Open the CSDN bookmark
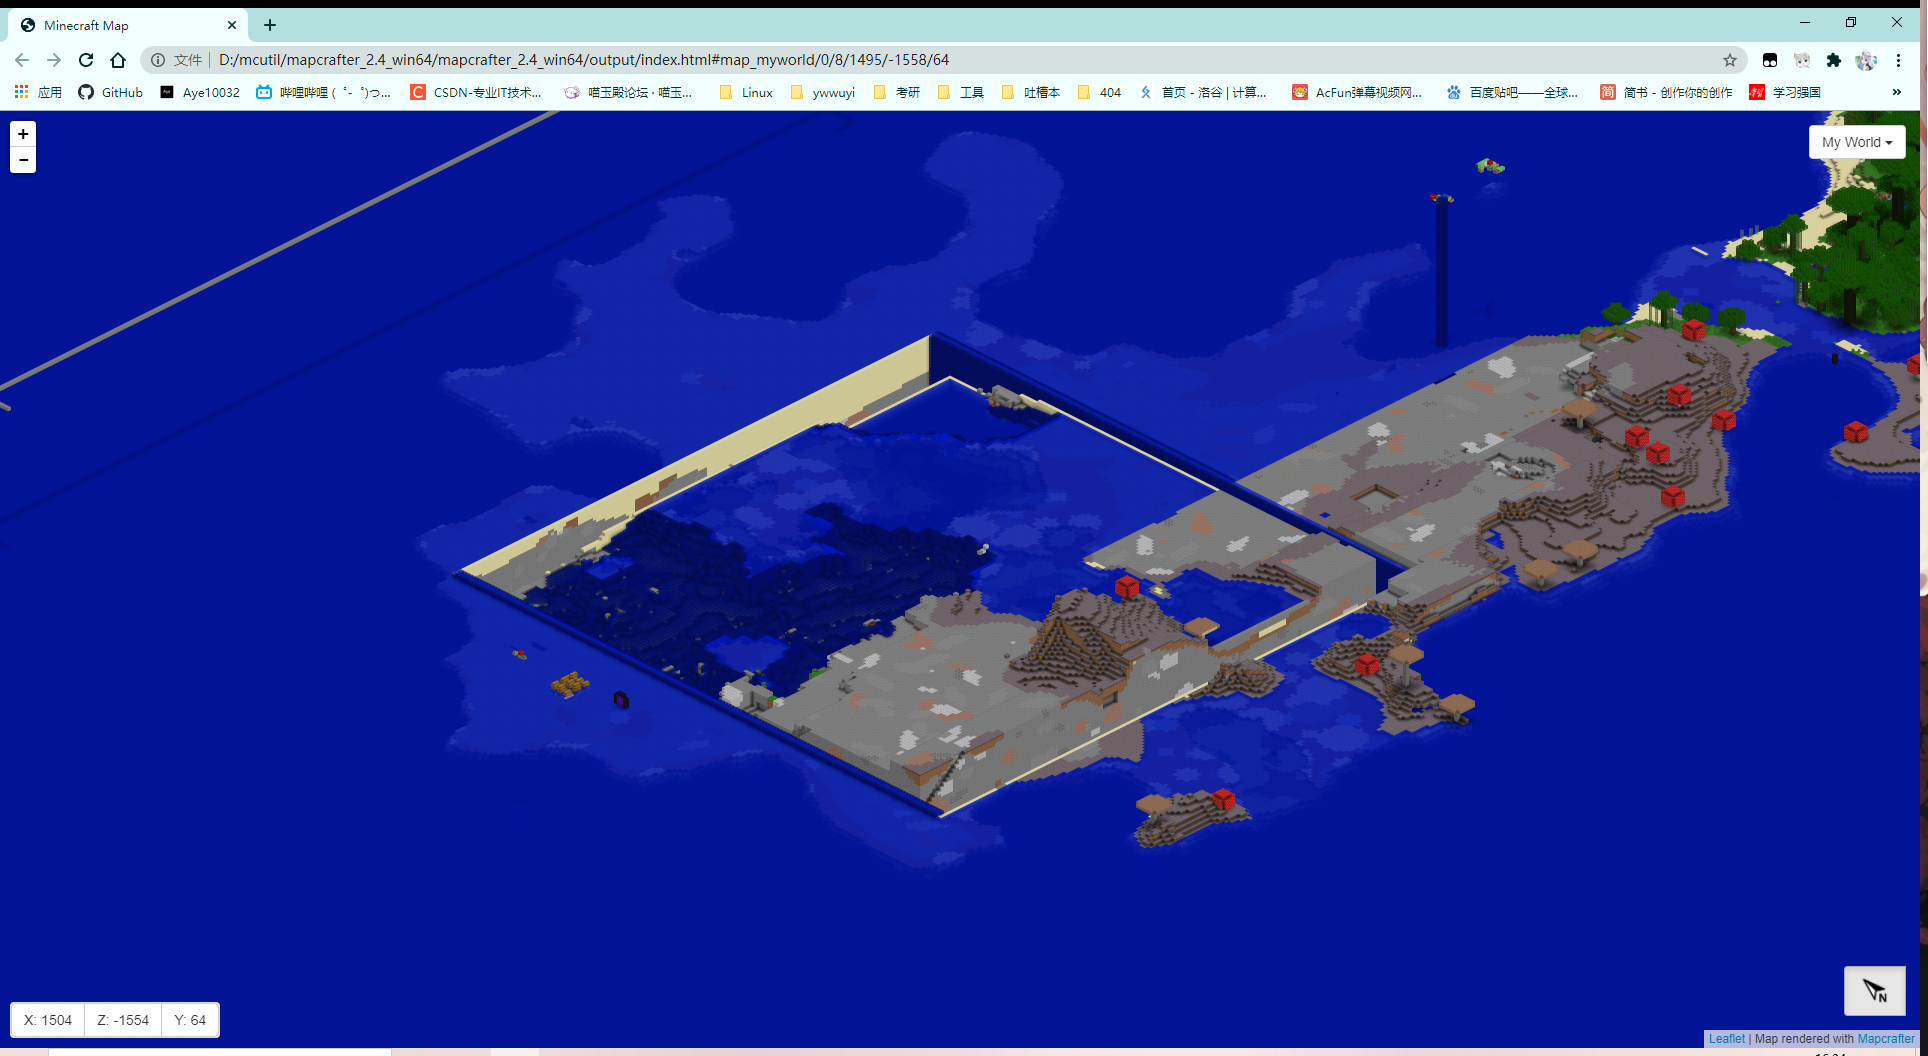 click(476, 92)
